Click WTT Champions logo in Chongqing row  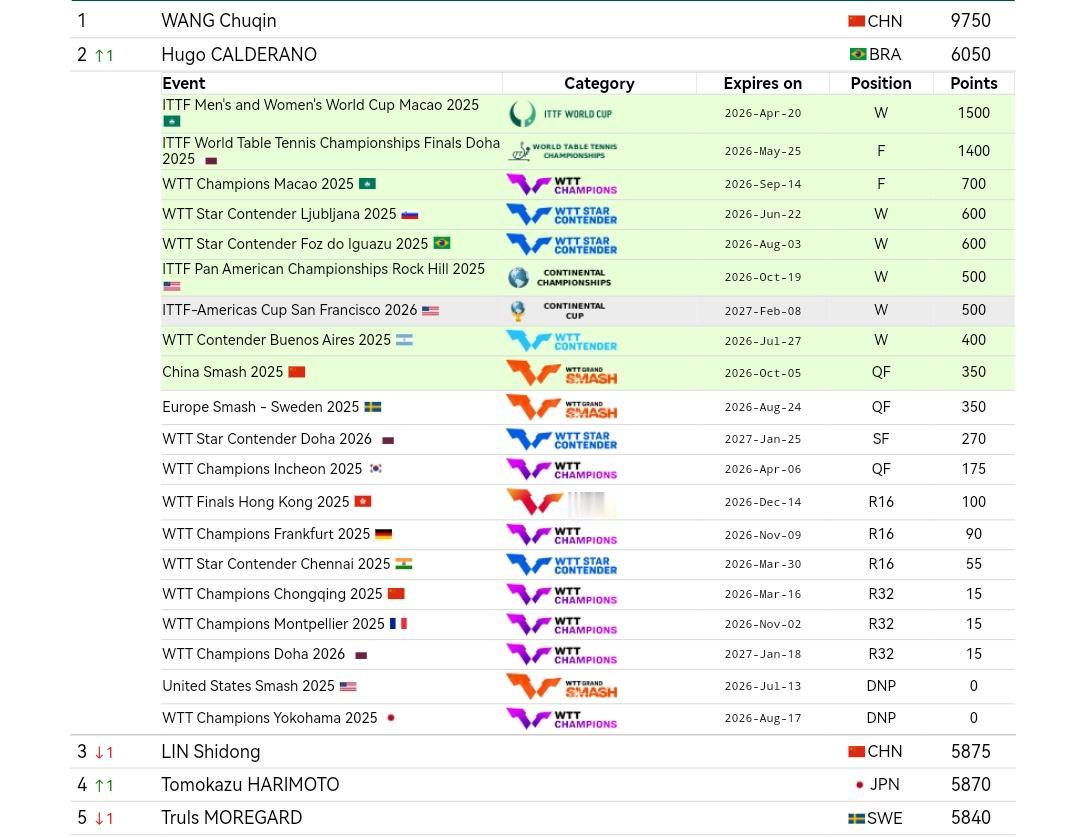coord(562,595)
